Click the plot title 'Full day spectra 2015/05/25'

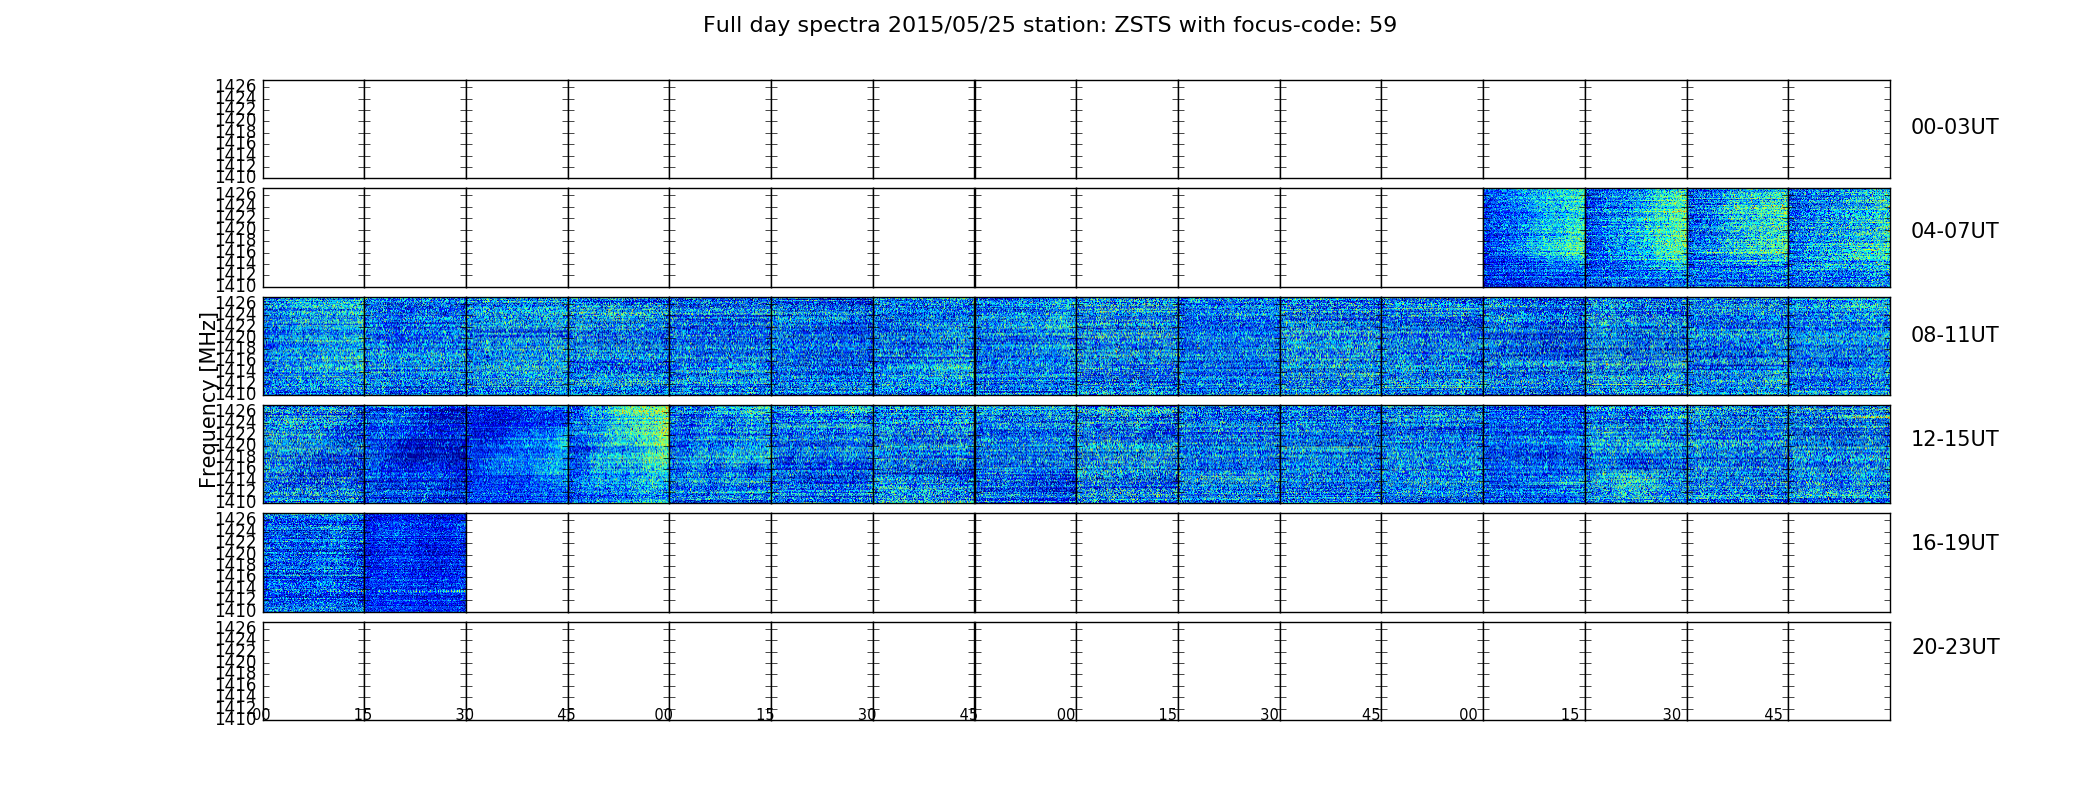point(1049,25)
